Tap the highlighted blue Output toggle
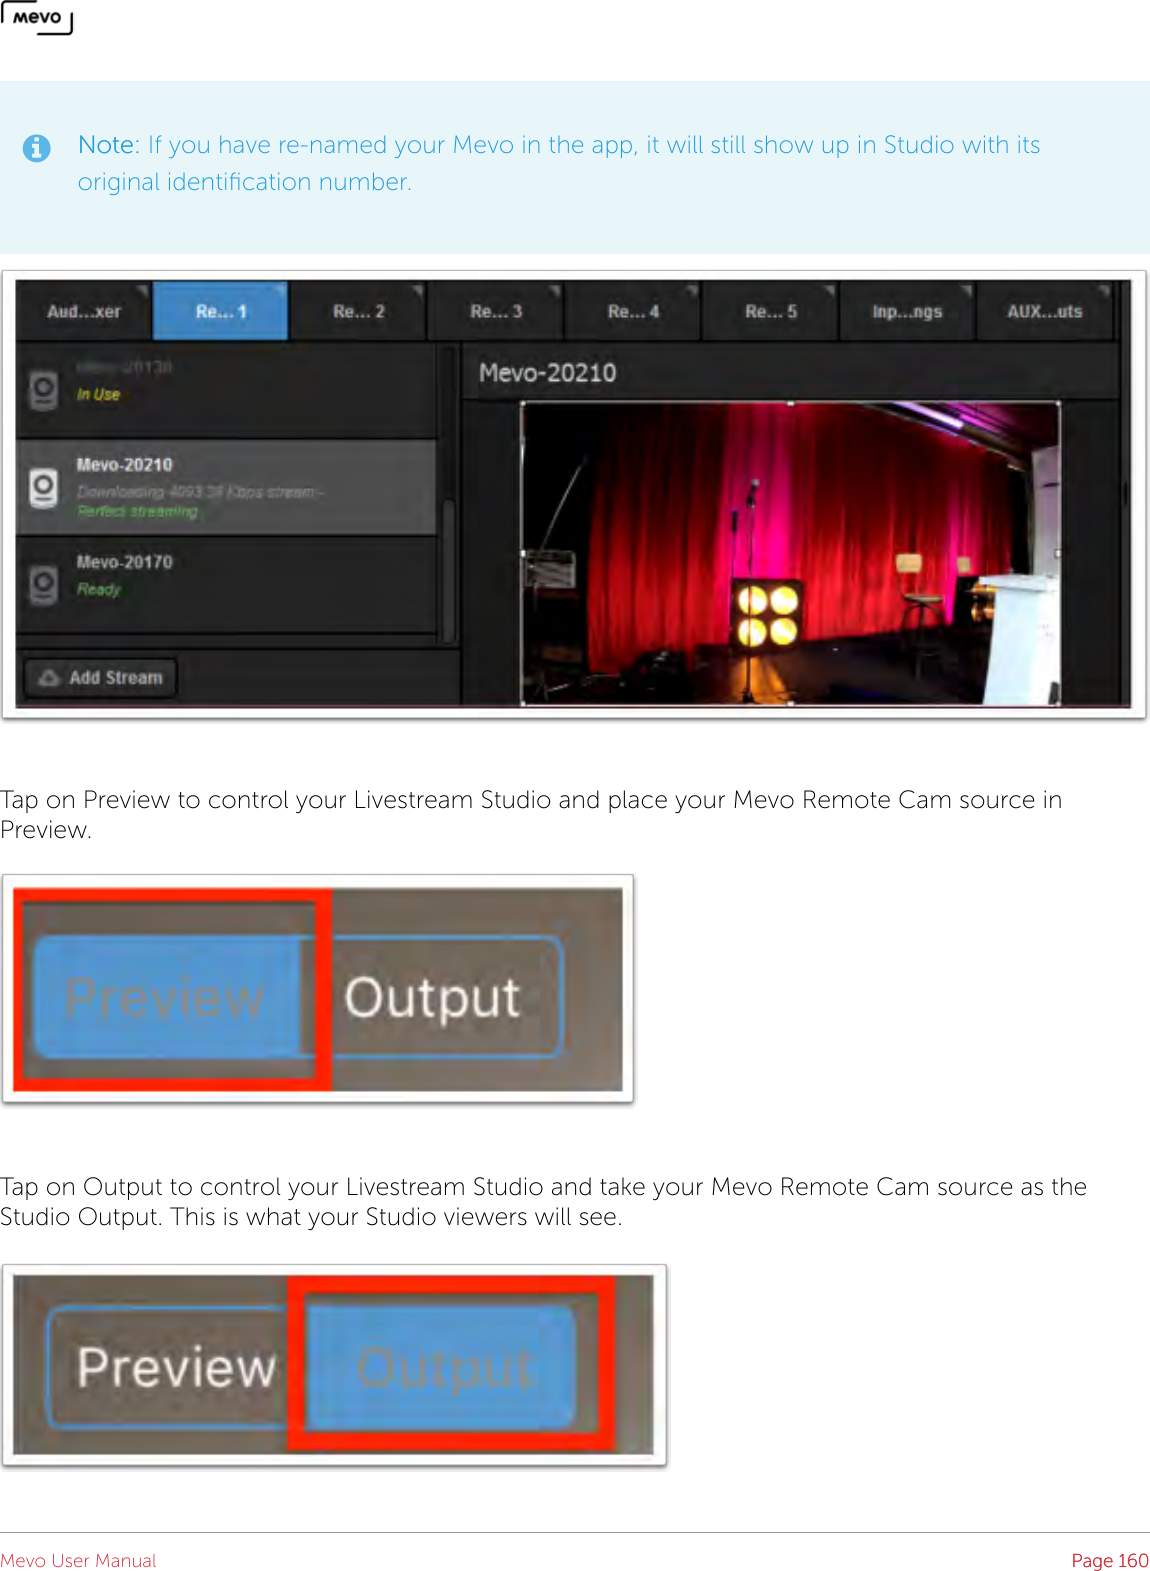Image resolution: width=1150 pixels, height=1571 pixels. (x=441, y=1367)
